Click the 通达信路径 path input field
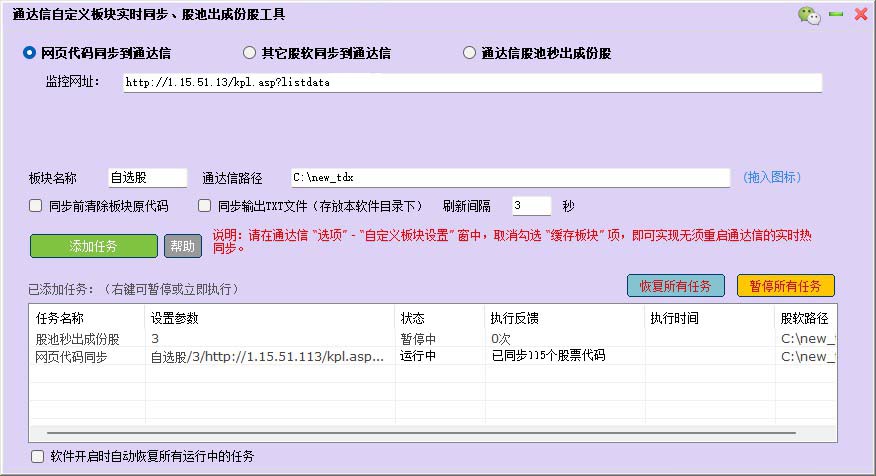This screenshot has width=876, height=476. (x=509, y=177)
